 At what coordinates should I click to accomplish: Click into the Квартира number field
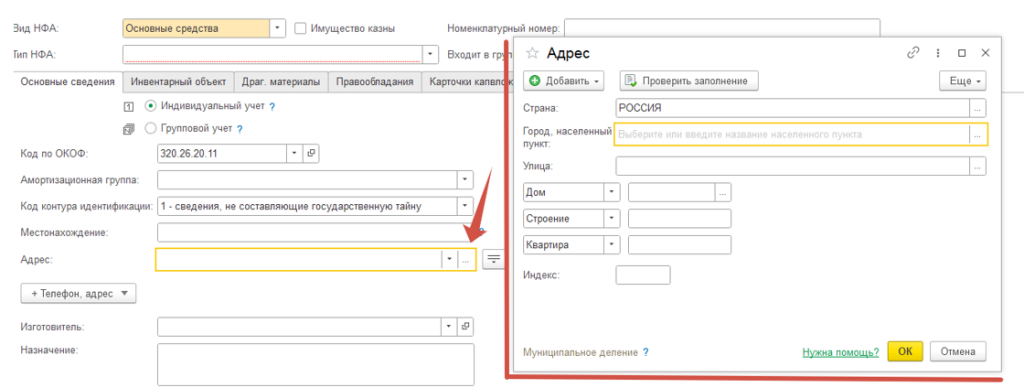pyautogui.click(x=679, y=245)
